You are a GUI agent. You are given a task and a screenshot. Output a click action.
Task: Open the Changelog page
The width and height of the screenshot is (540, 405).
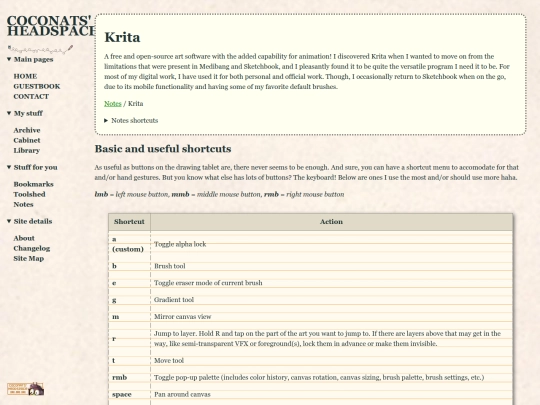pos(32,248)
